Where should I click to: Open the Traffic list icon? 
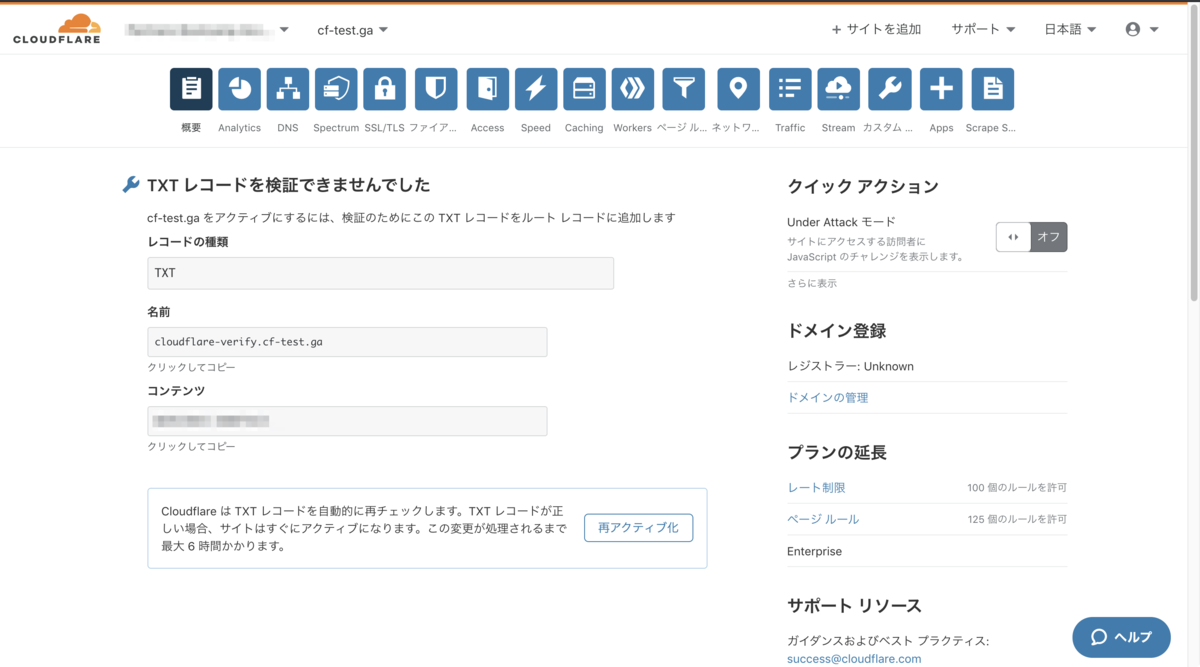click(x=790, y=89)
